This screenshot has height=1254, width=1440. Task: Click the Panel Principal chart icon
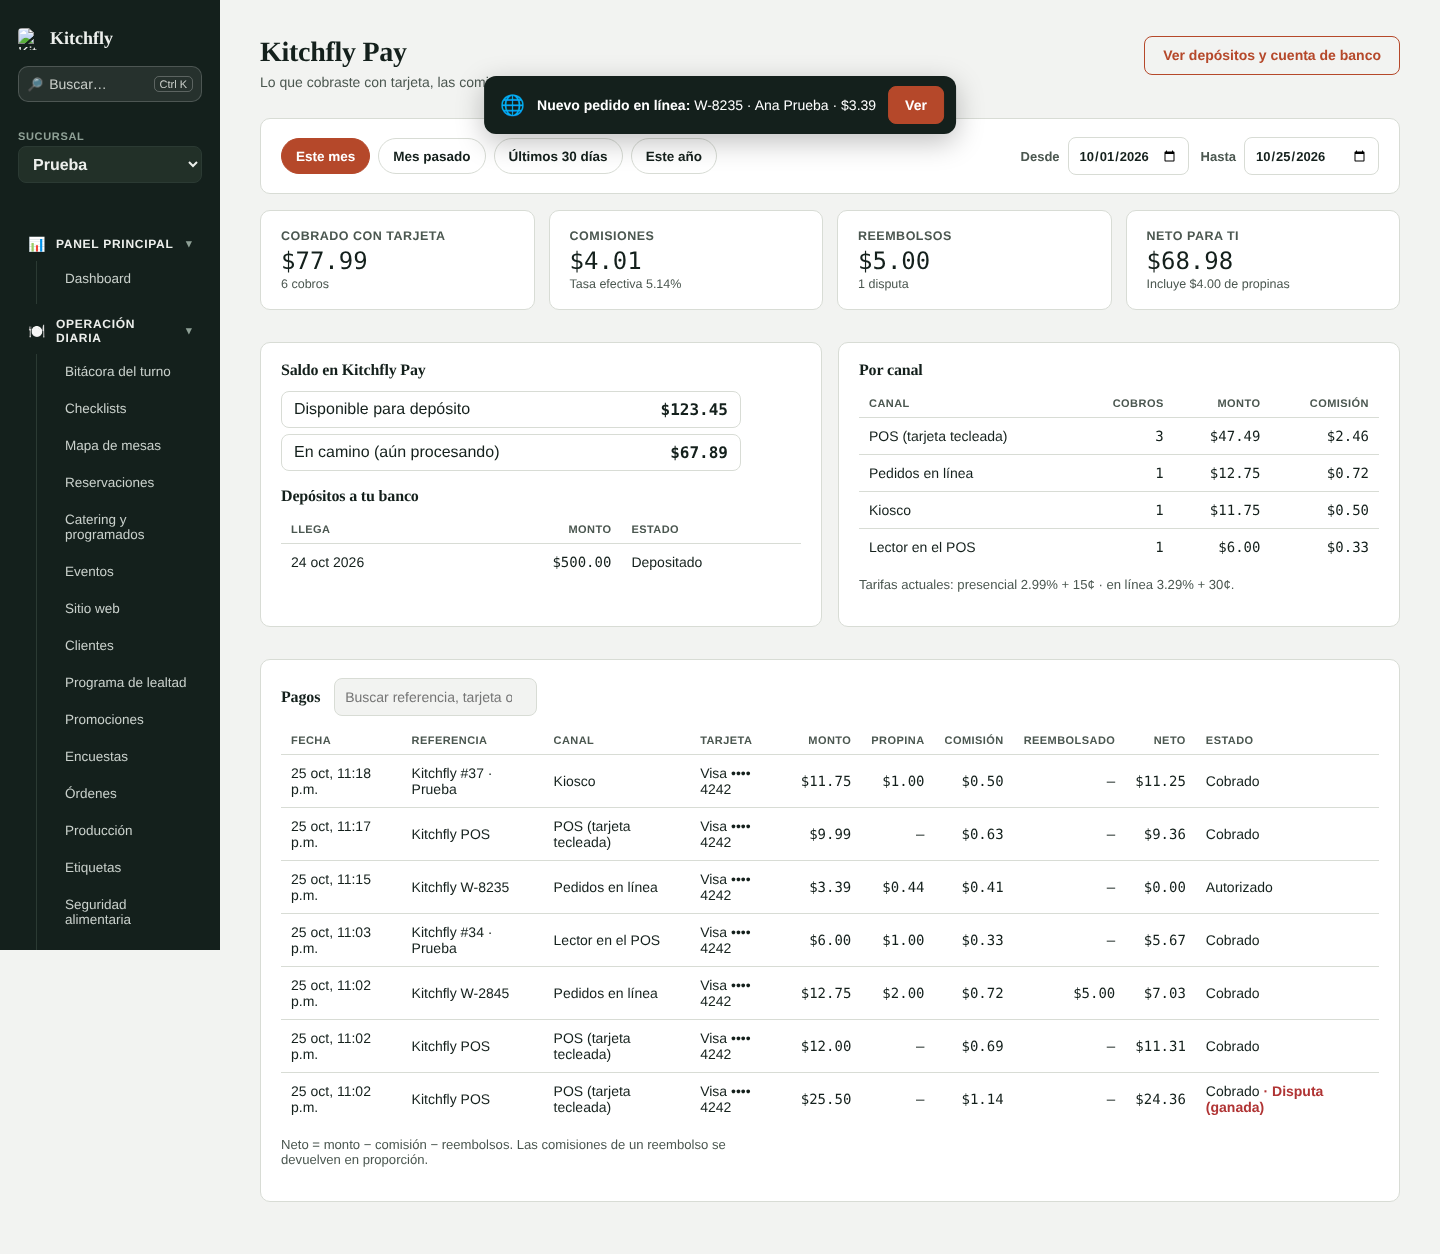[x=37, y=244]
